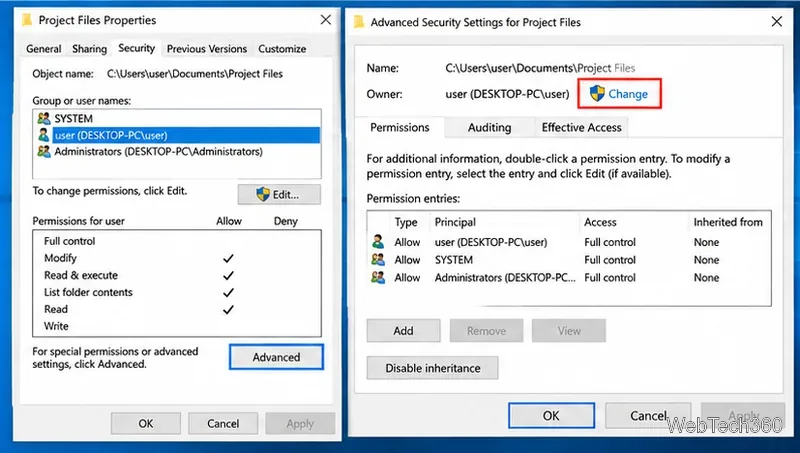The width and height of the screenshot is (800, 453).
Task: Click the List folder contents Allow checkmark
Action: tap(228, 292)
